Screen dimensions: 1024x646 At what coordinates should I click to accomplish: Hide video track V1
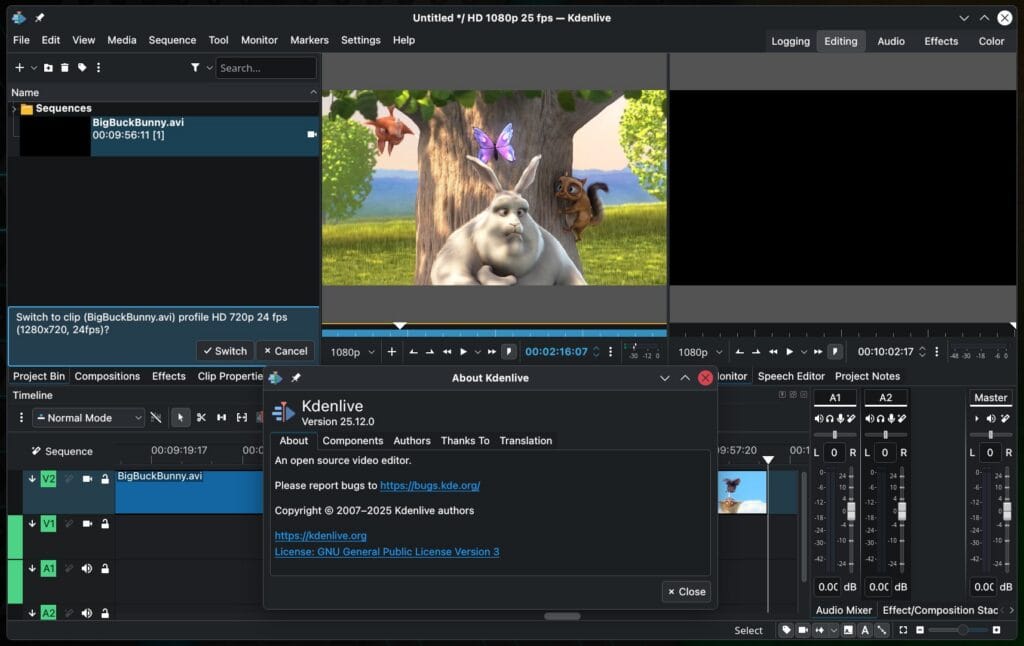[x=86, y=523]
